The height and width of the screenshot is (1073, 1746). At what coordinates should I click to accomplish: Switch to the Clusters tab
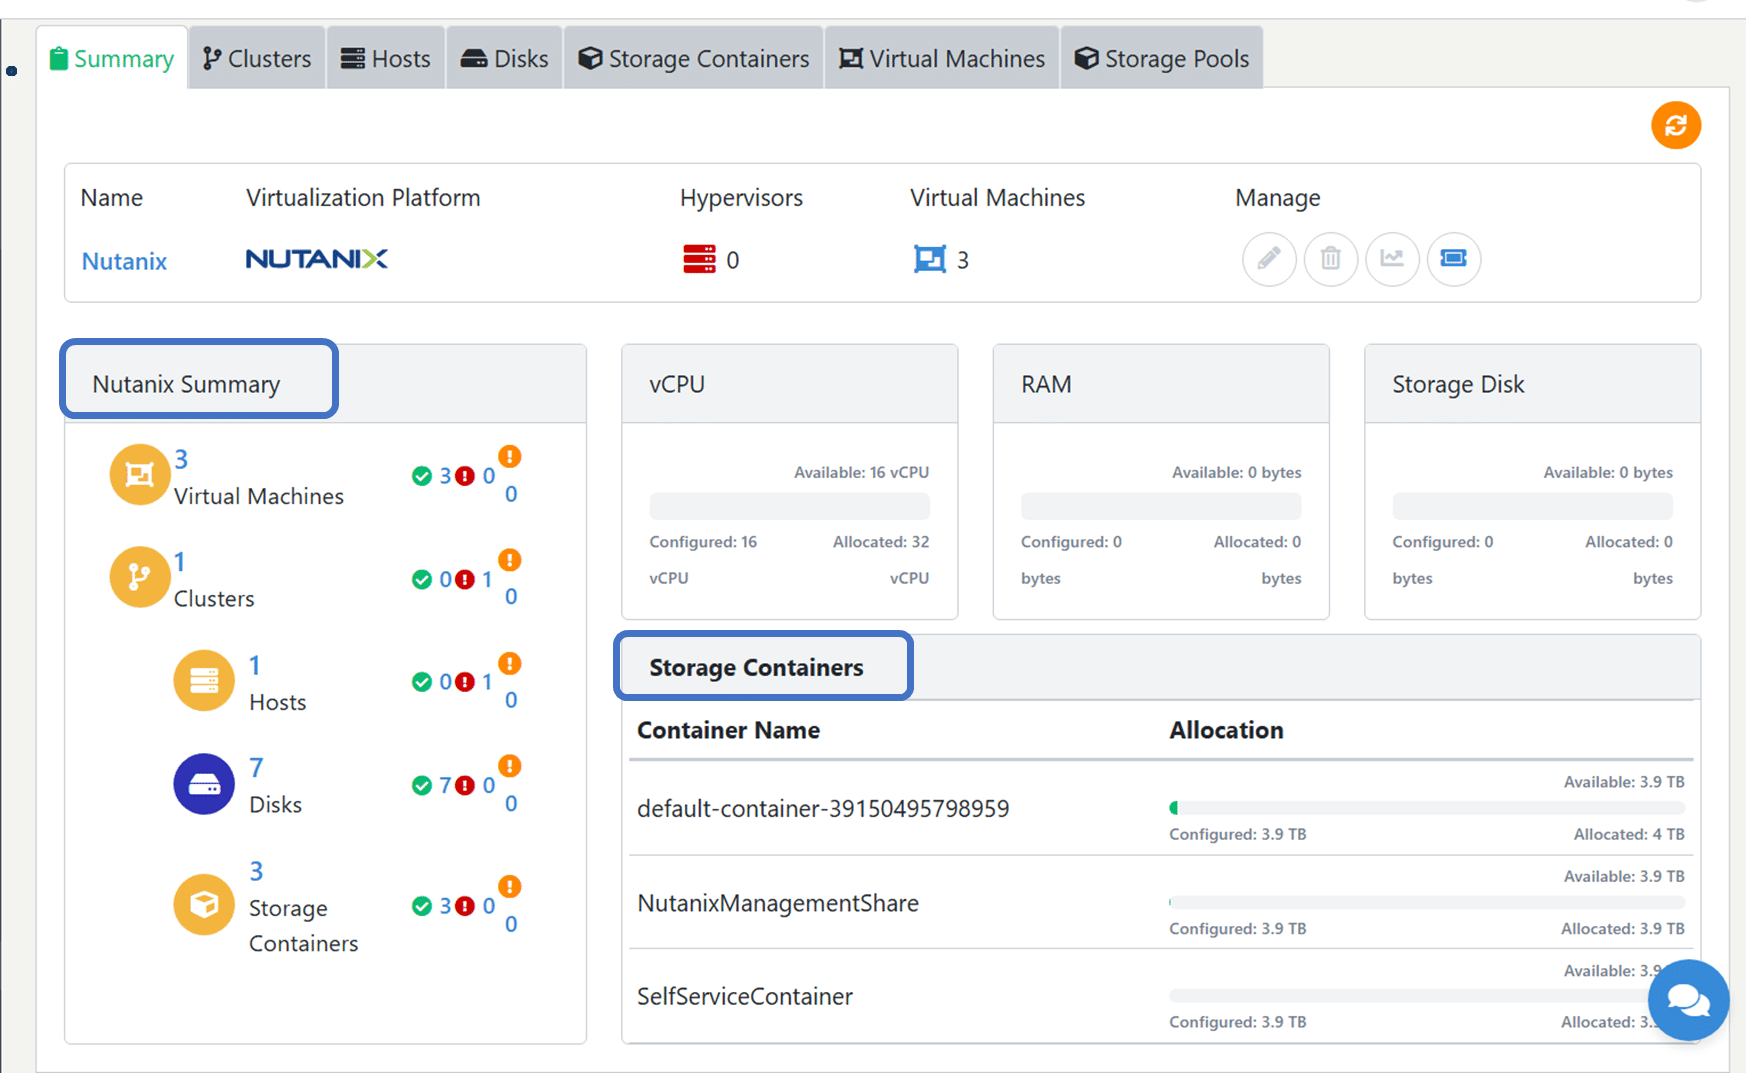coord(257,59)
